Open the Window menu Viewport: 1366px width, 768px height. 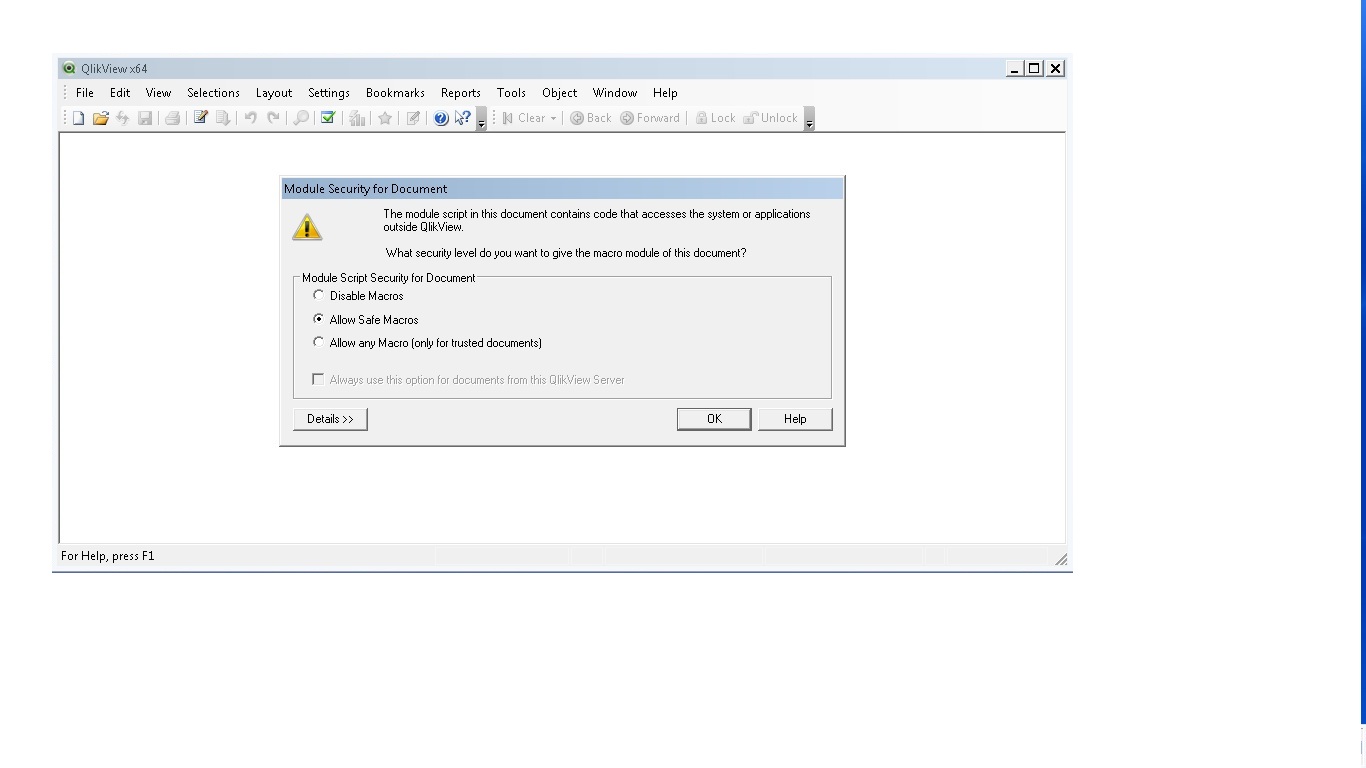click(x=615, y=93)
